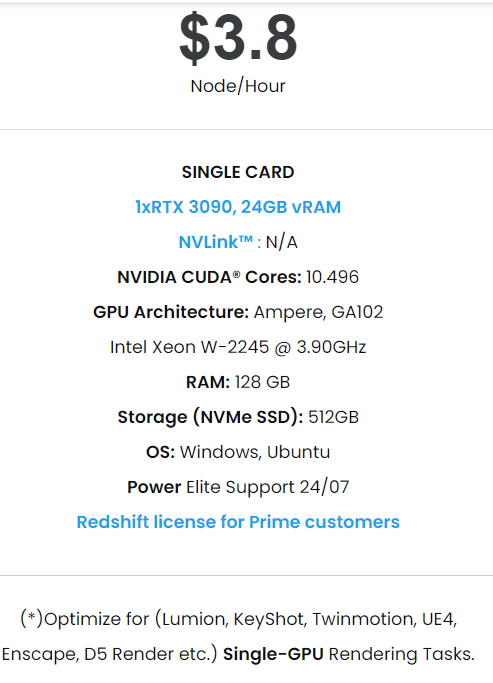Click the GPU Architecture label
This screenshot has height=683, width=493.
171,312
